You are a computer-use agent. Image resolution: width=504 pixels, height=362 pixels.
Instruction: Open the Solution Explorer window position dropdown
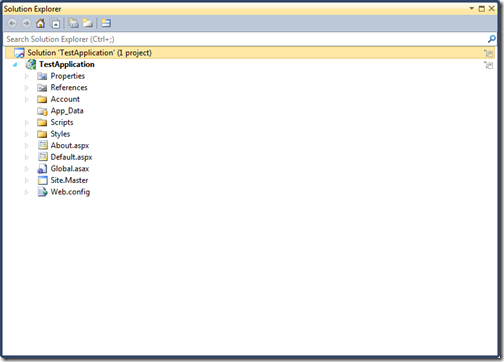coord(472,8)
